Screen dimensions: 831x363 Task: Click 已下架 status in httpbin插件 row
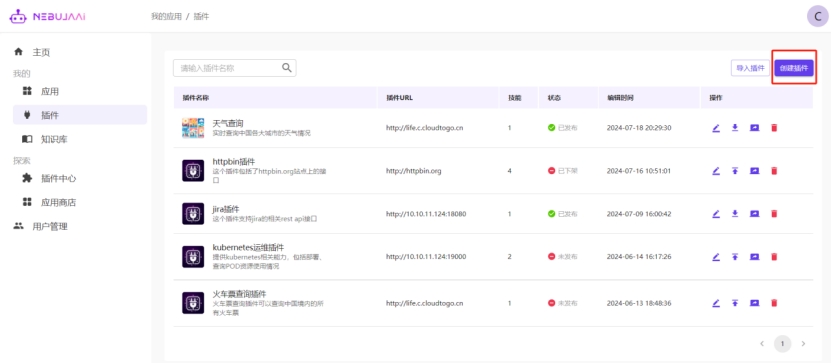click(x=562, y=171)
